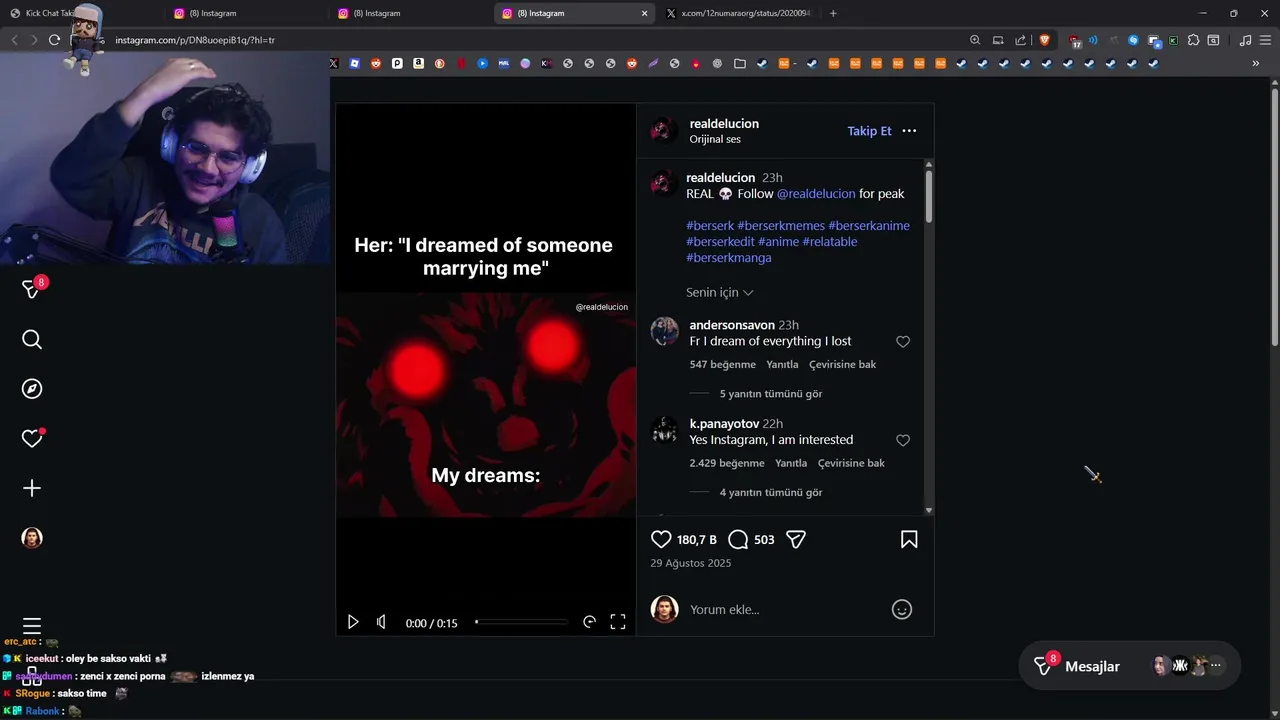
Task: Open a new browser tab
Action: pos(833,13)
